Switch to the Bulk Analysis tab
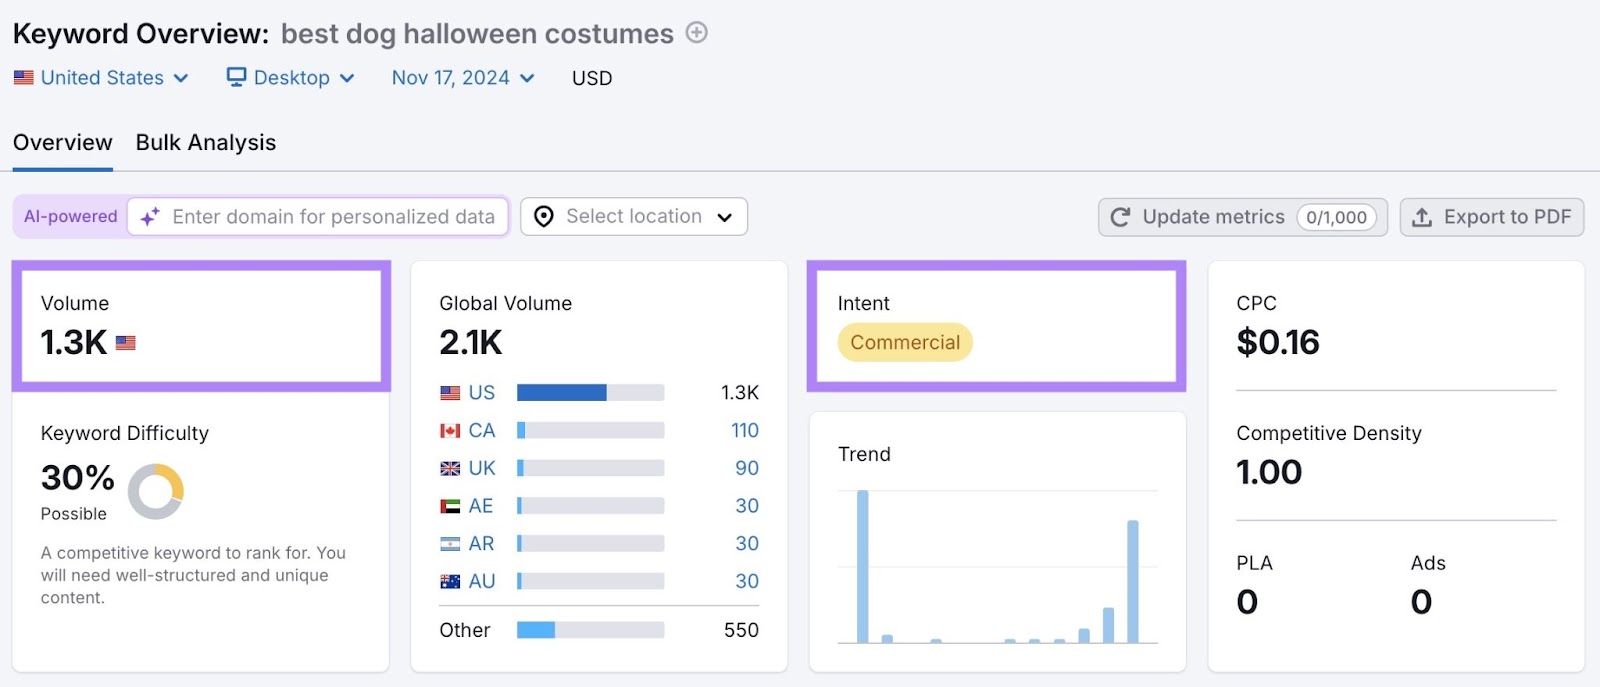Viewport: 1600px width, 687px height. [x=206, y=143]
